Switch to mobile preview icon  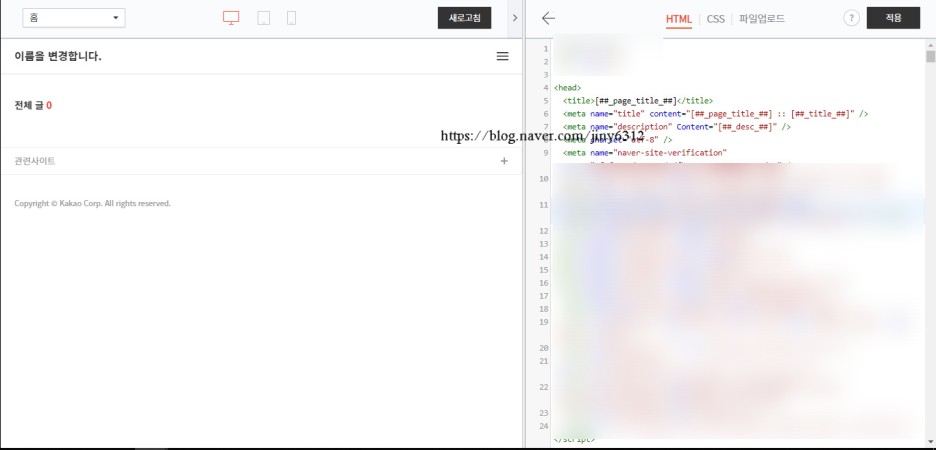click(x=291, y=19)
